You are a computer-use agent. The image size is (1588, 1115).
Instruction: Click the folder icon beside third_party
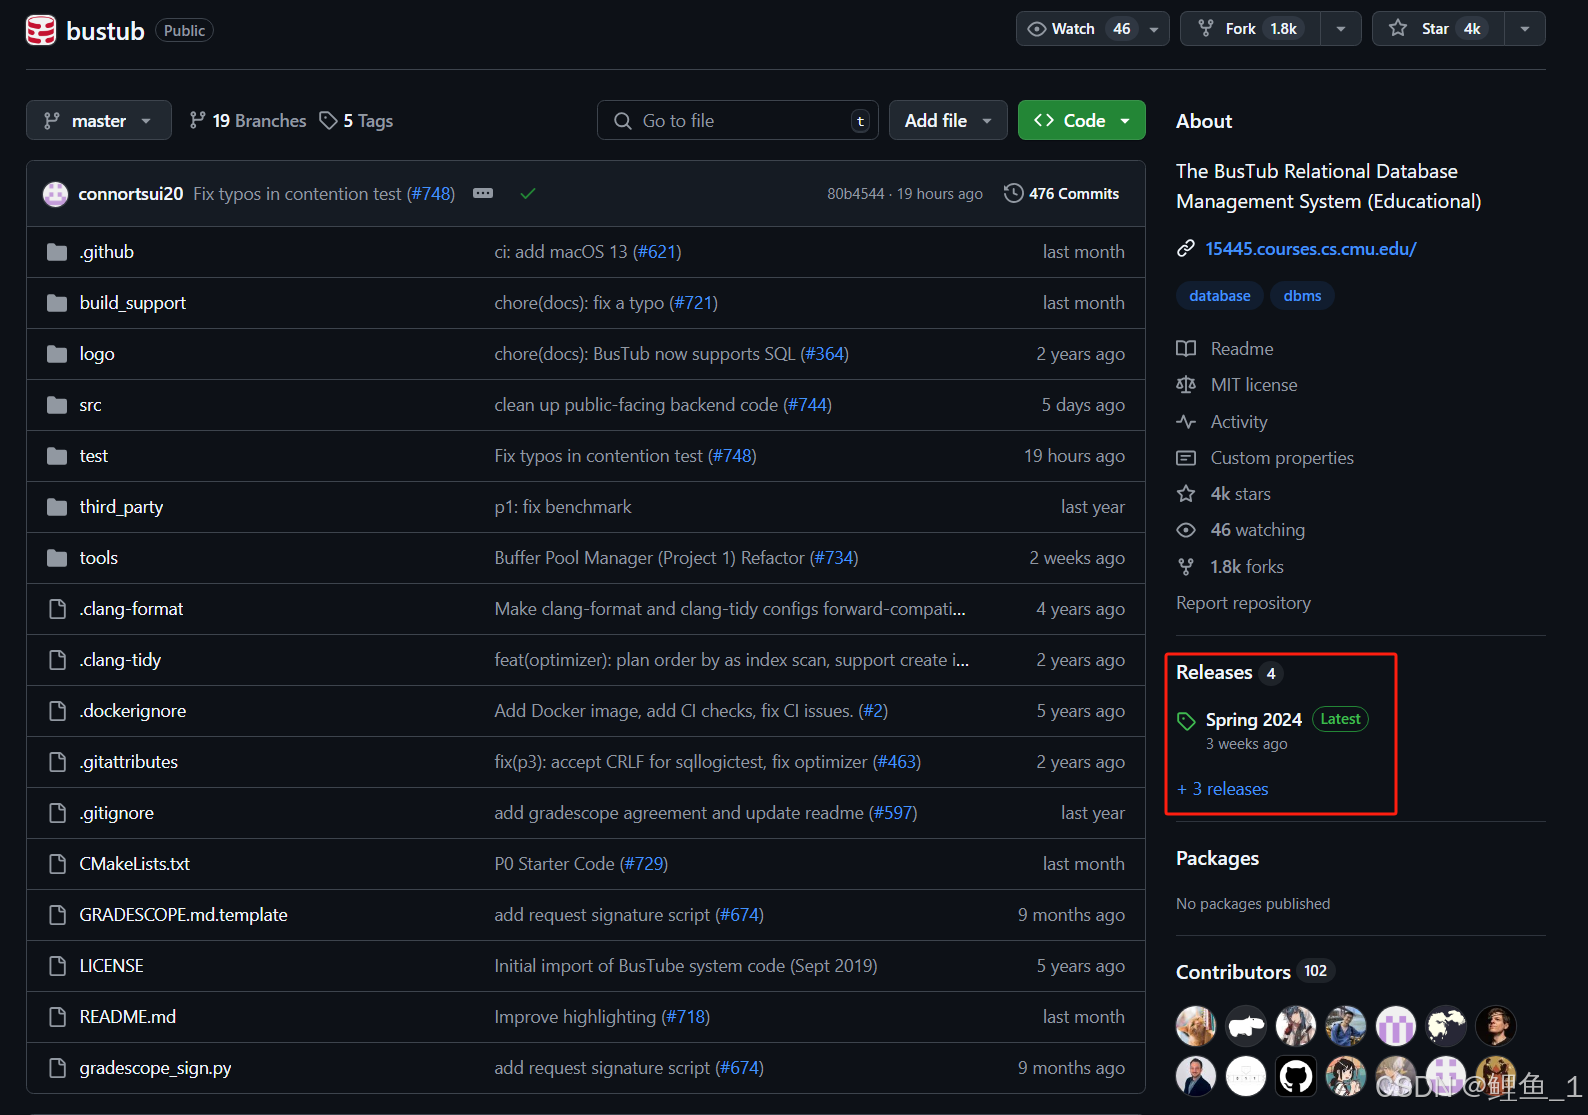click(57, 507)
